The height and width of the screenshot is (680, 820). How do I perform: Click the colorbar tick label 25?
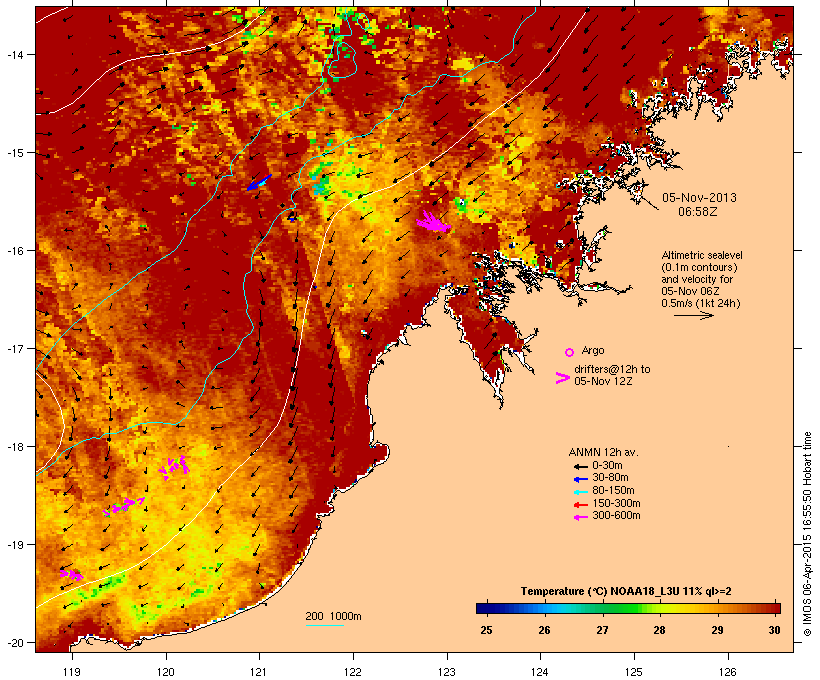(x=486, y=630)
